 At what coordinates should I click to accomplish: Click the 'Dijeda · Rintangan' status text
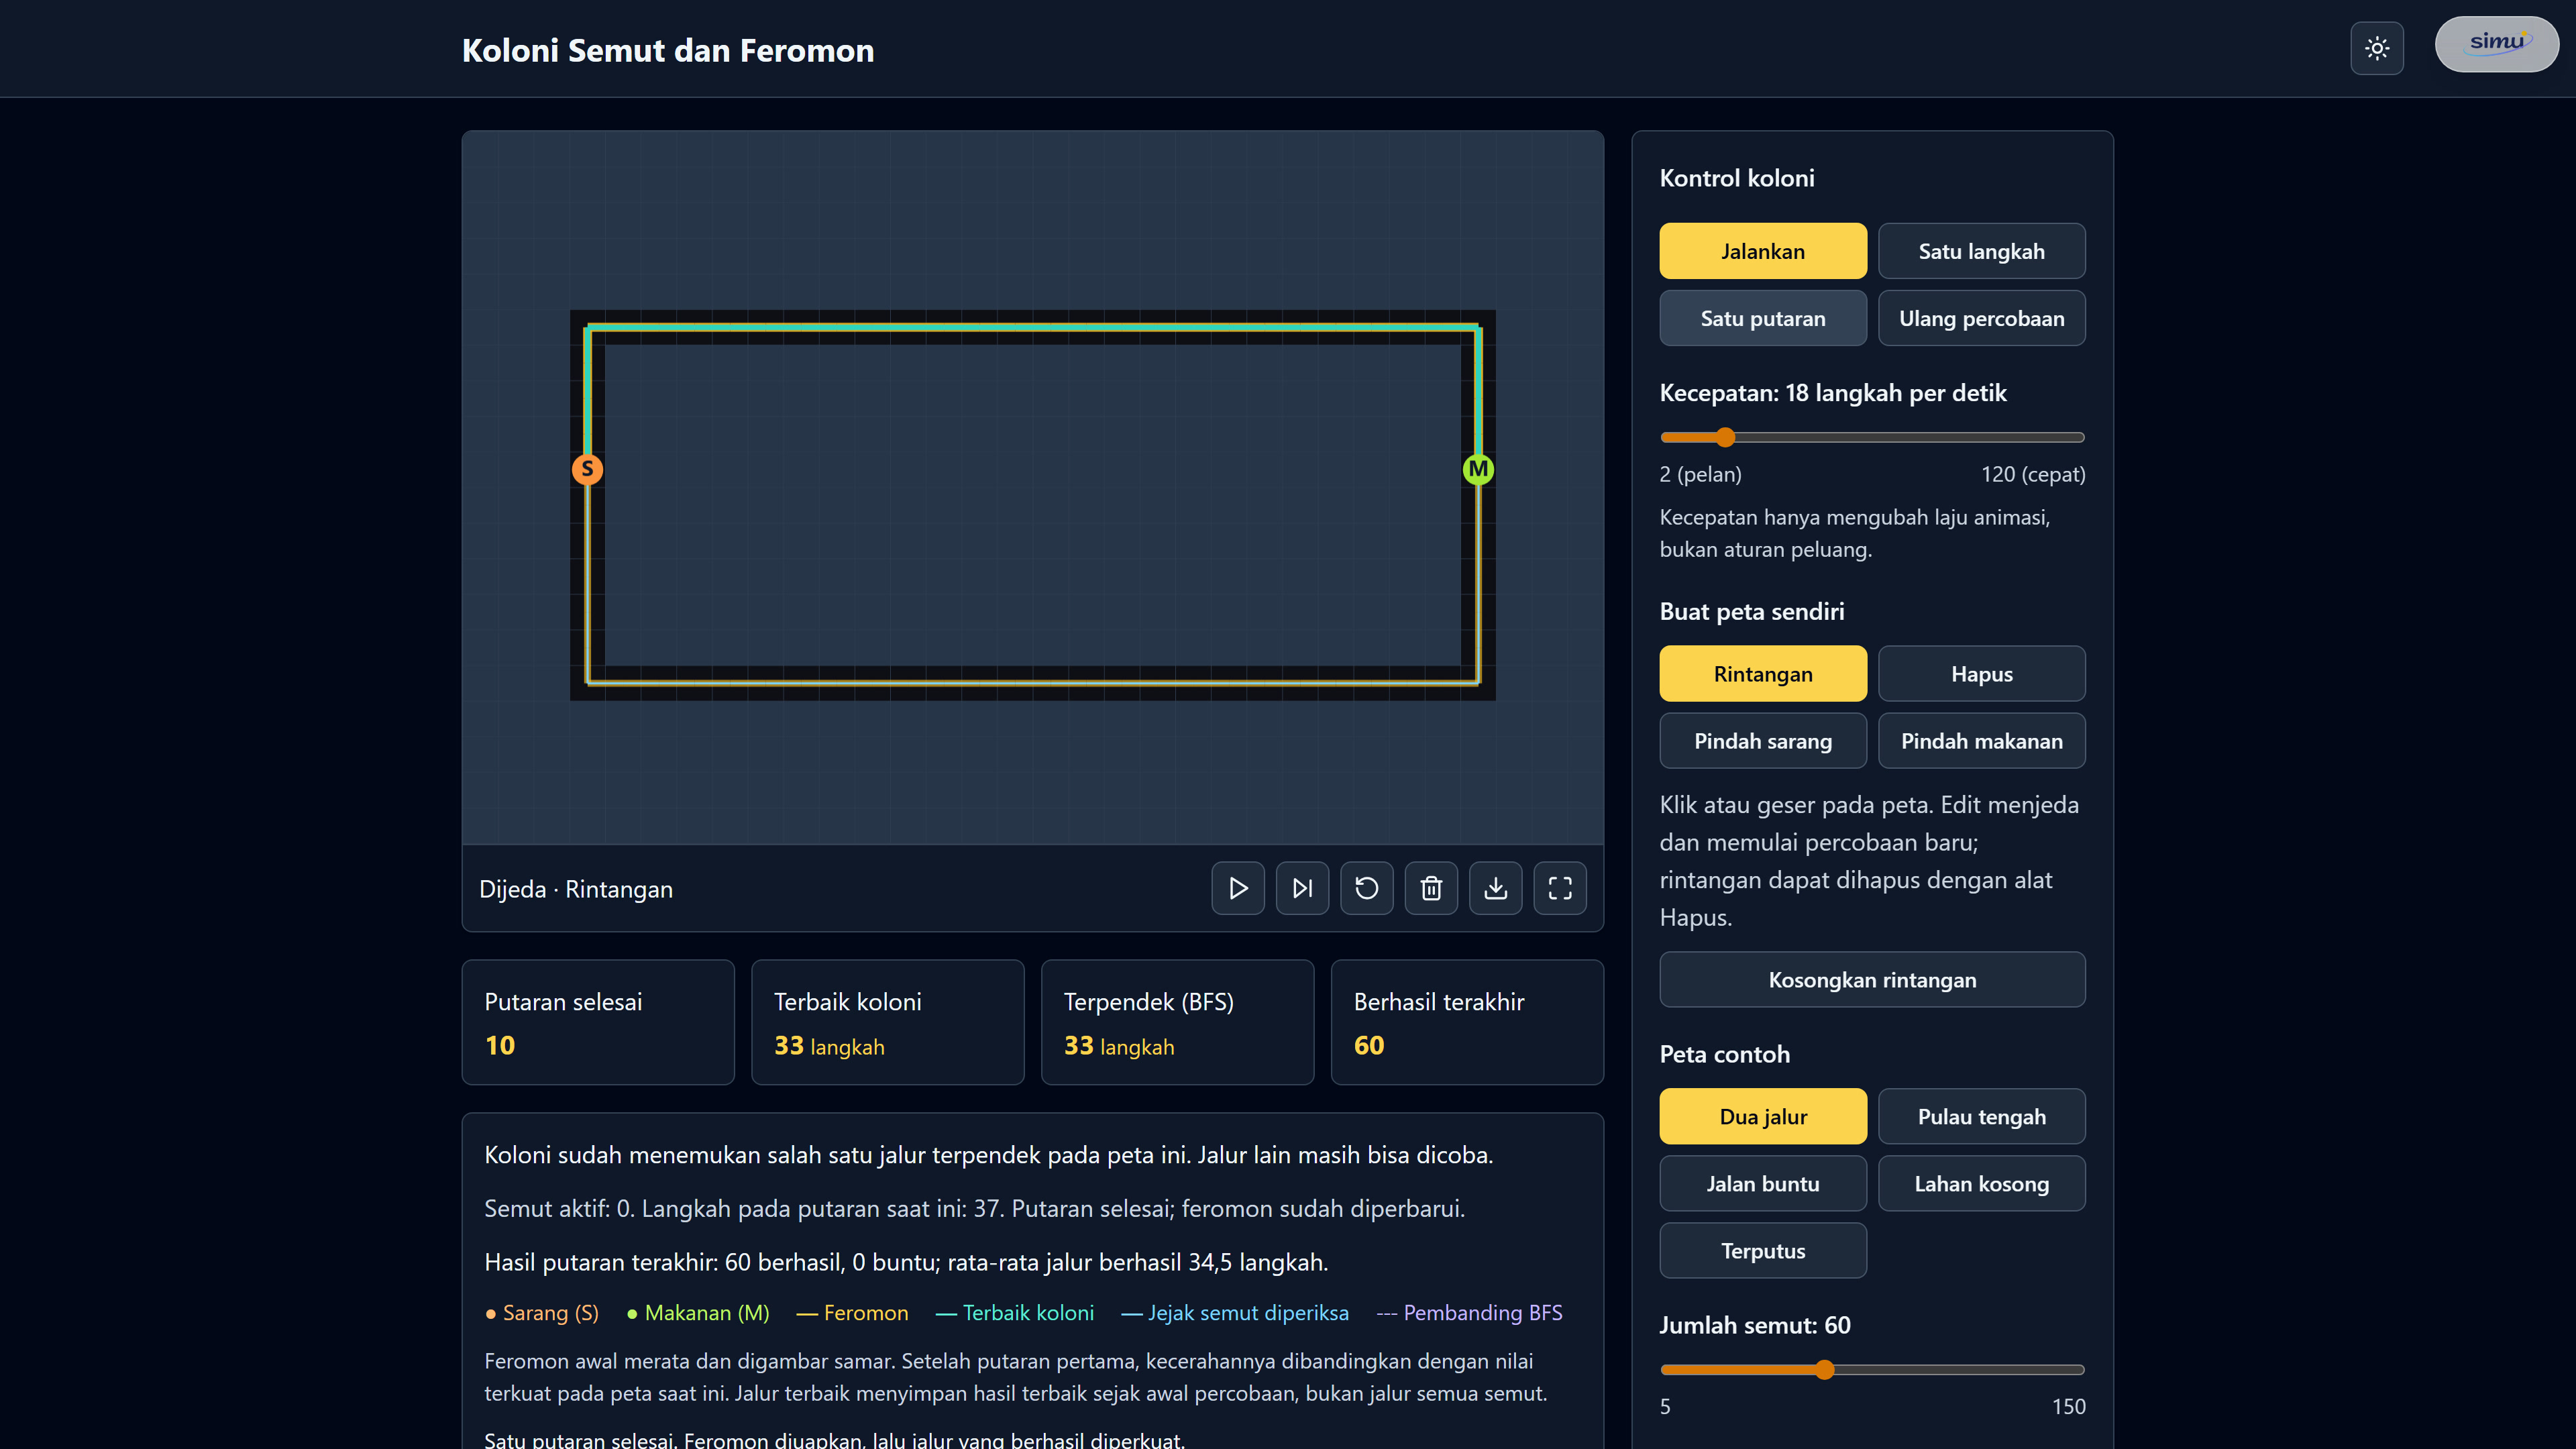click(576, 888)
